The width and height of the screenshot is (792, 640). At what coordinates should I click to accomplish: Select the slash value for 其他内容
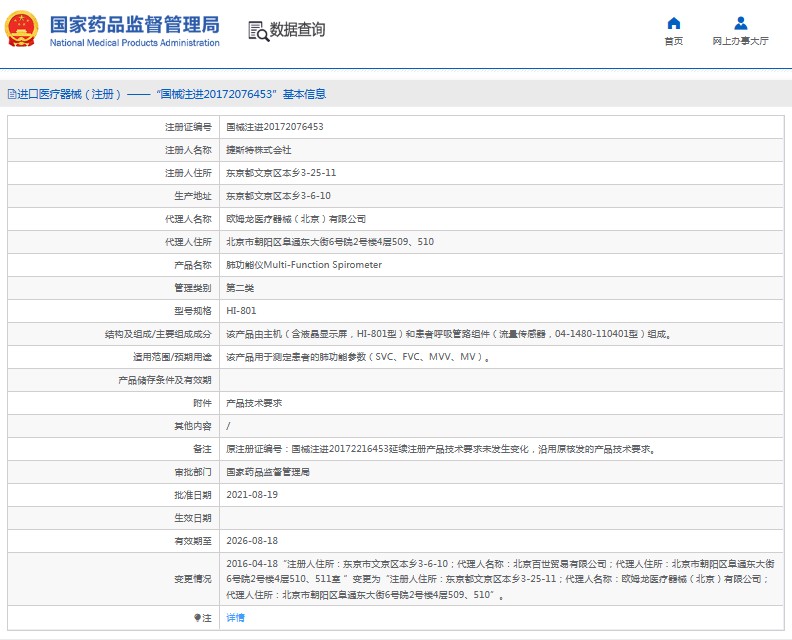pyautogui.click(x=228, y=426)
